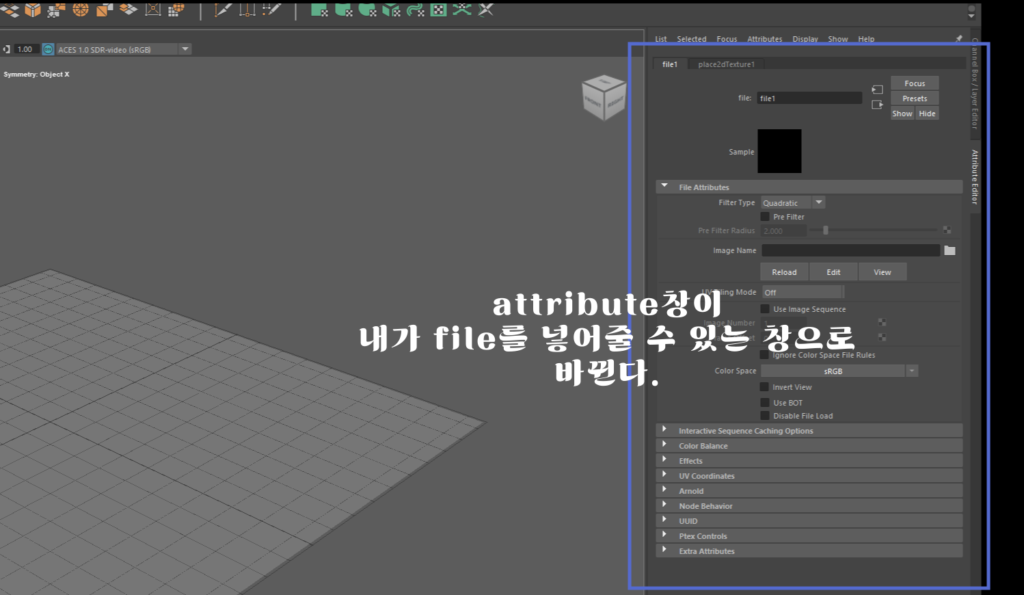Toggle Ignore Color Space File Rules checkbox
Screen dimensions: 1024x595
click(765, 355)
